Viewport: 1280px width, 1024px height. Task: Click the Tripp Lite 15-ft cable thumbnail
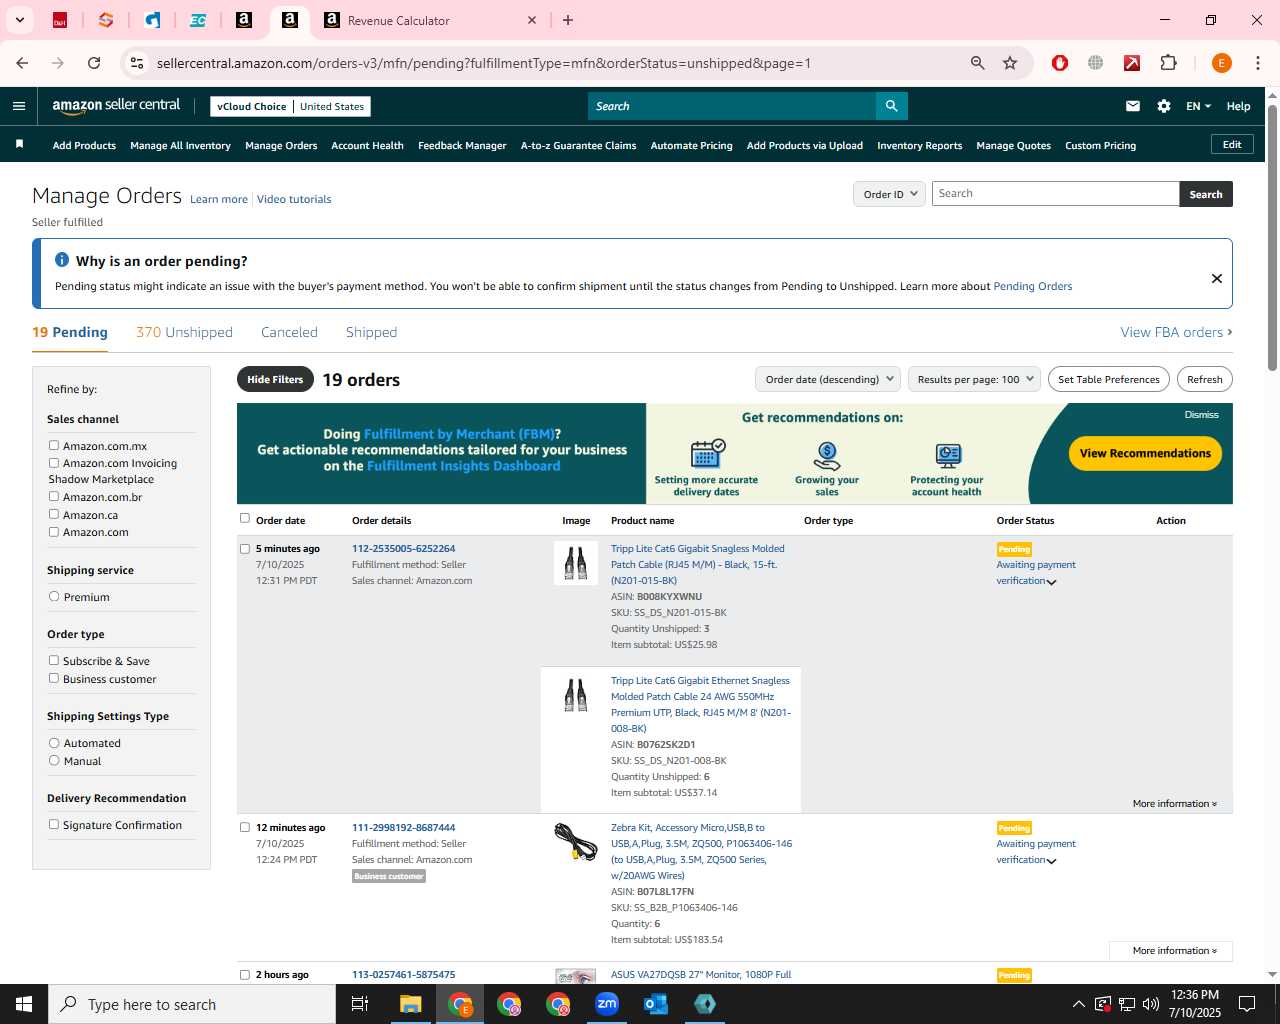click(x=576, y=563)
